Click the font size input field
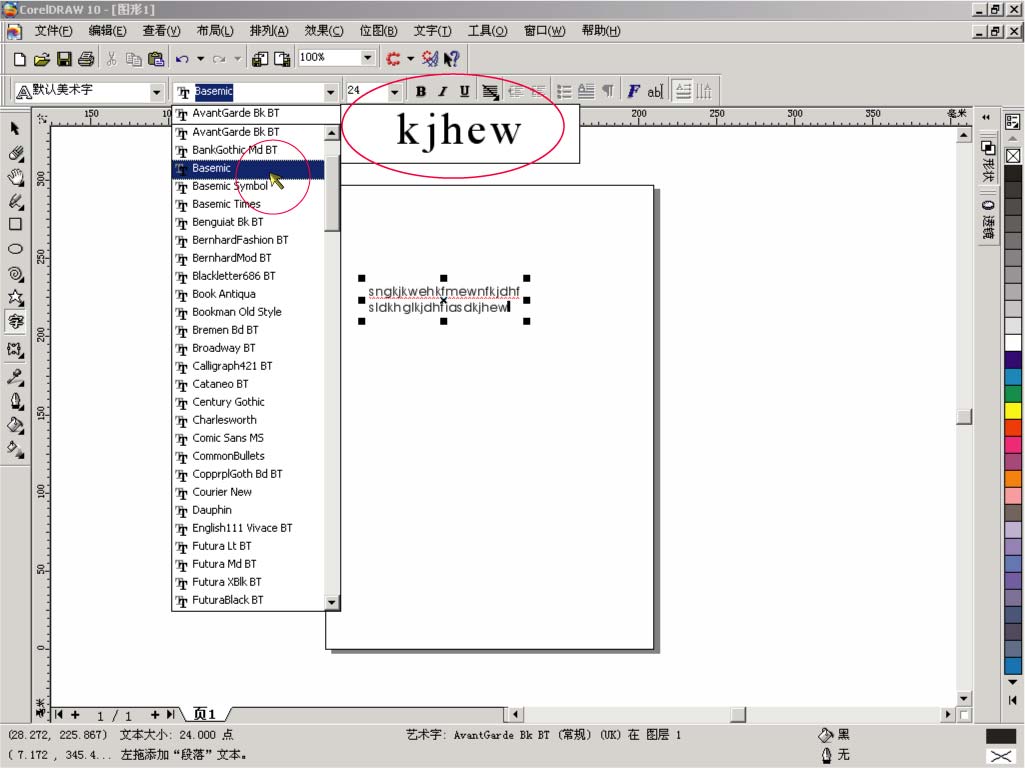 coord(367,92)
